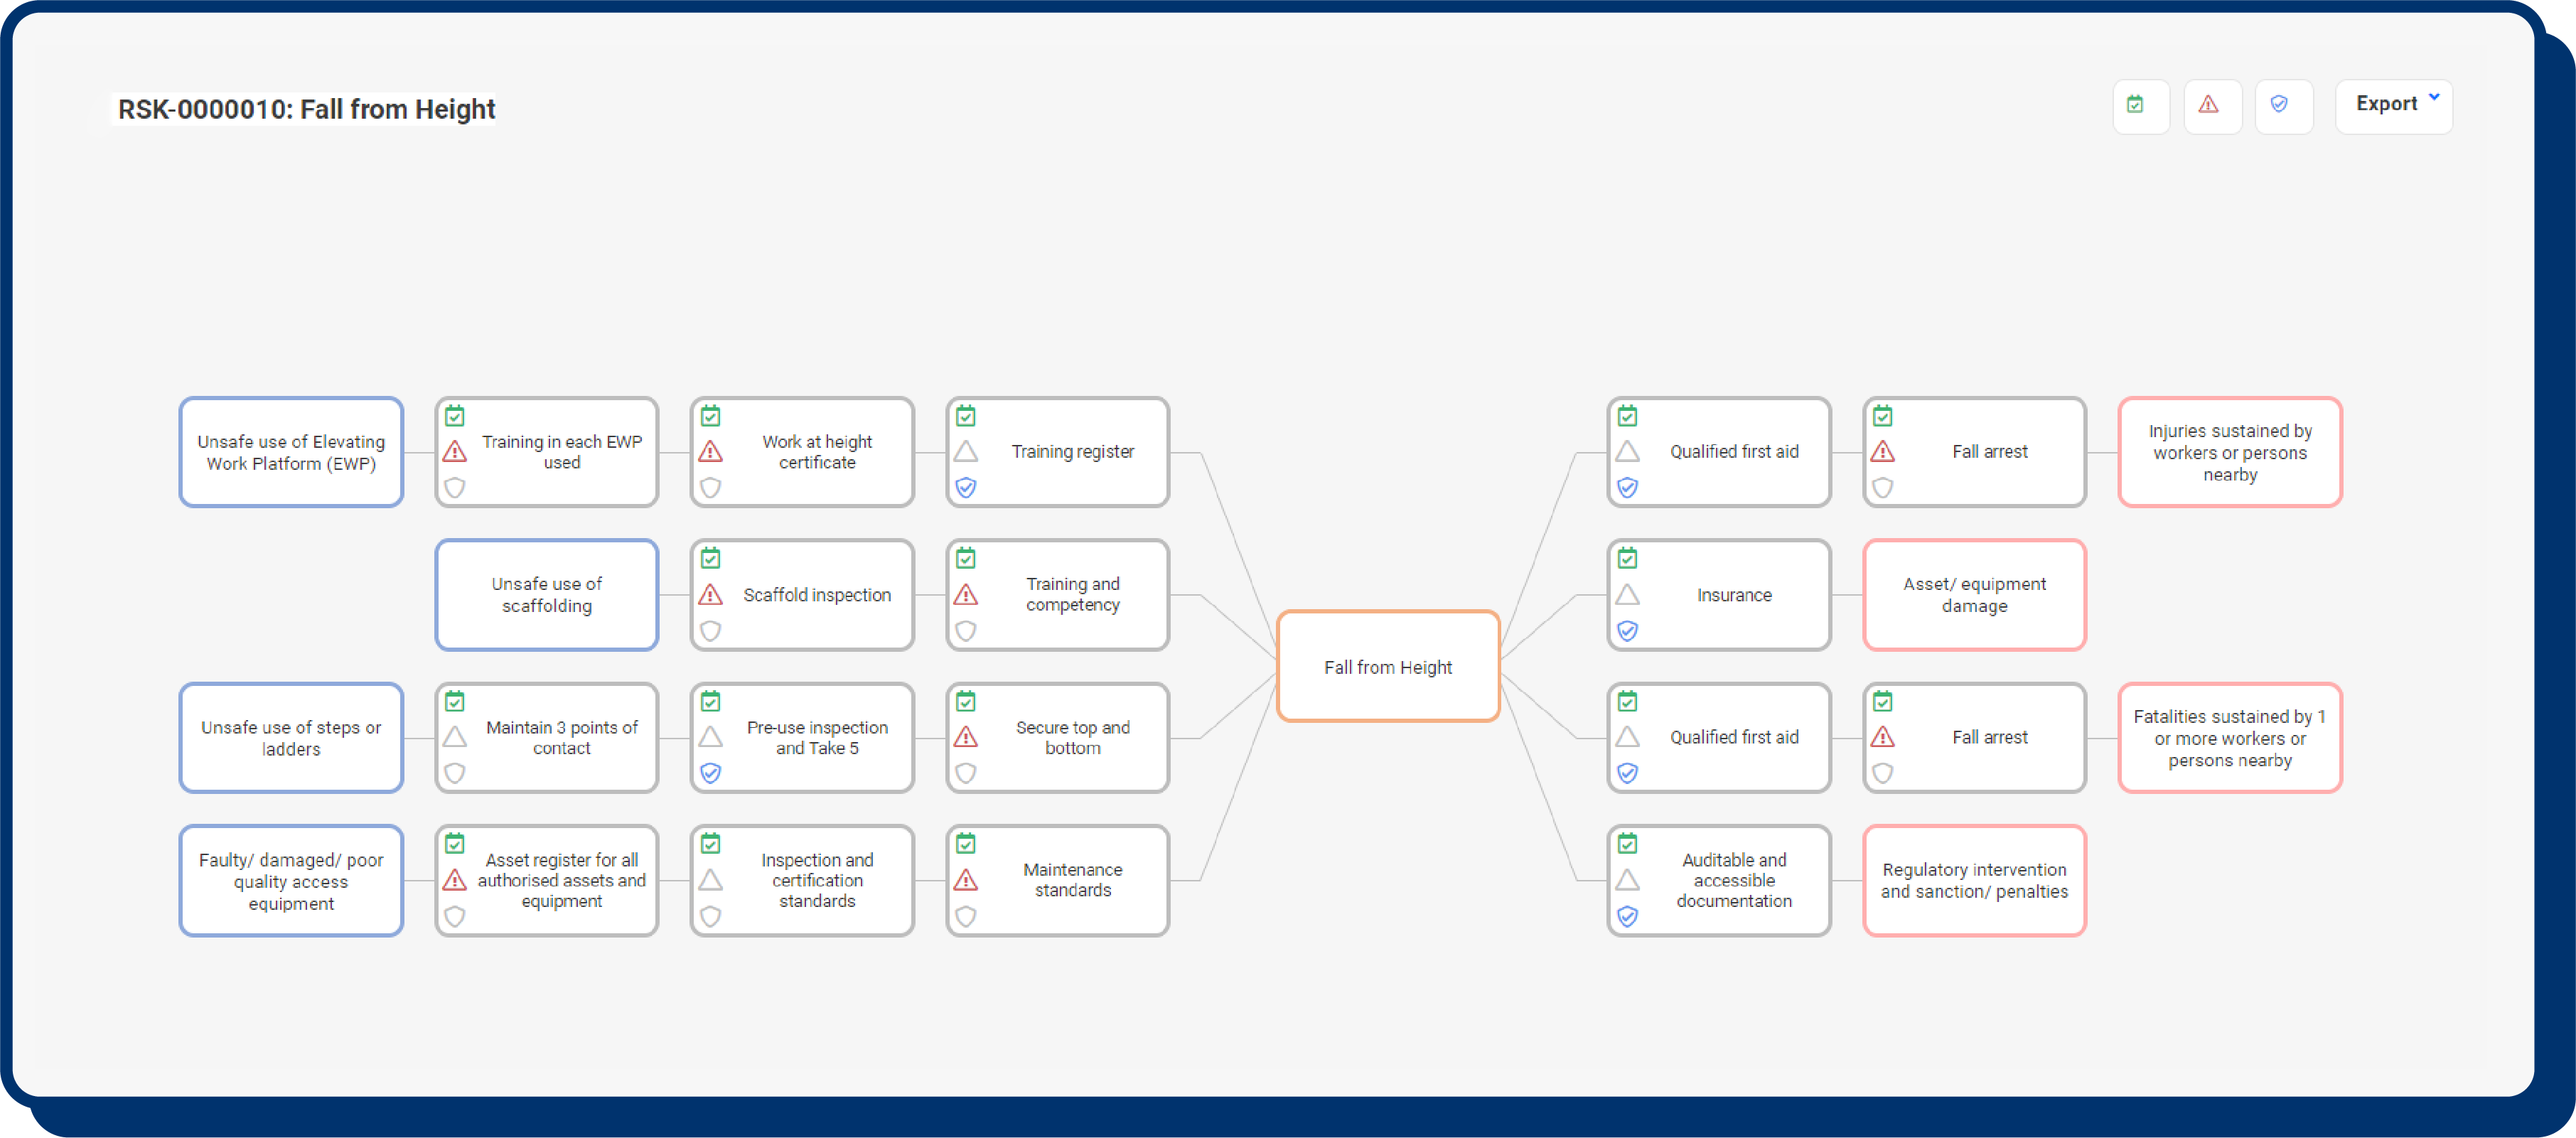
Task: Open the Unsafe use of Elevating Work Platform threat
Action: (291, 452)
